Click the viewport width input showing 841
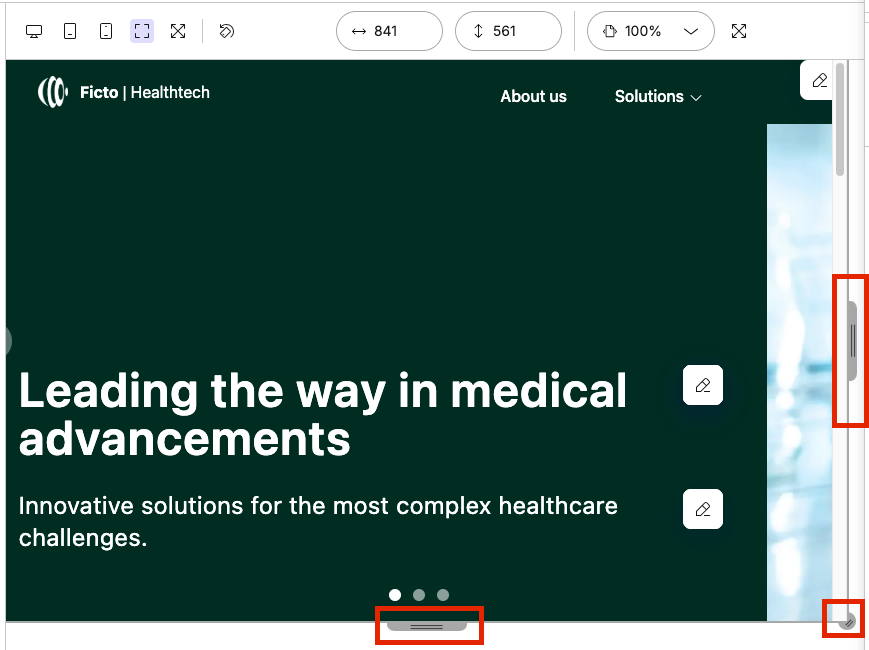869x650 pixels. click(x=389, y=31)
